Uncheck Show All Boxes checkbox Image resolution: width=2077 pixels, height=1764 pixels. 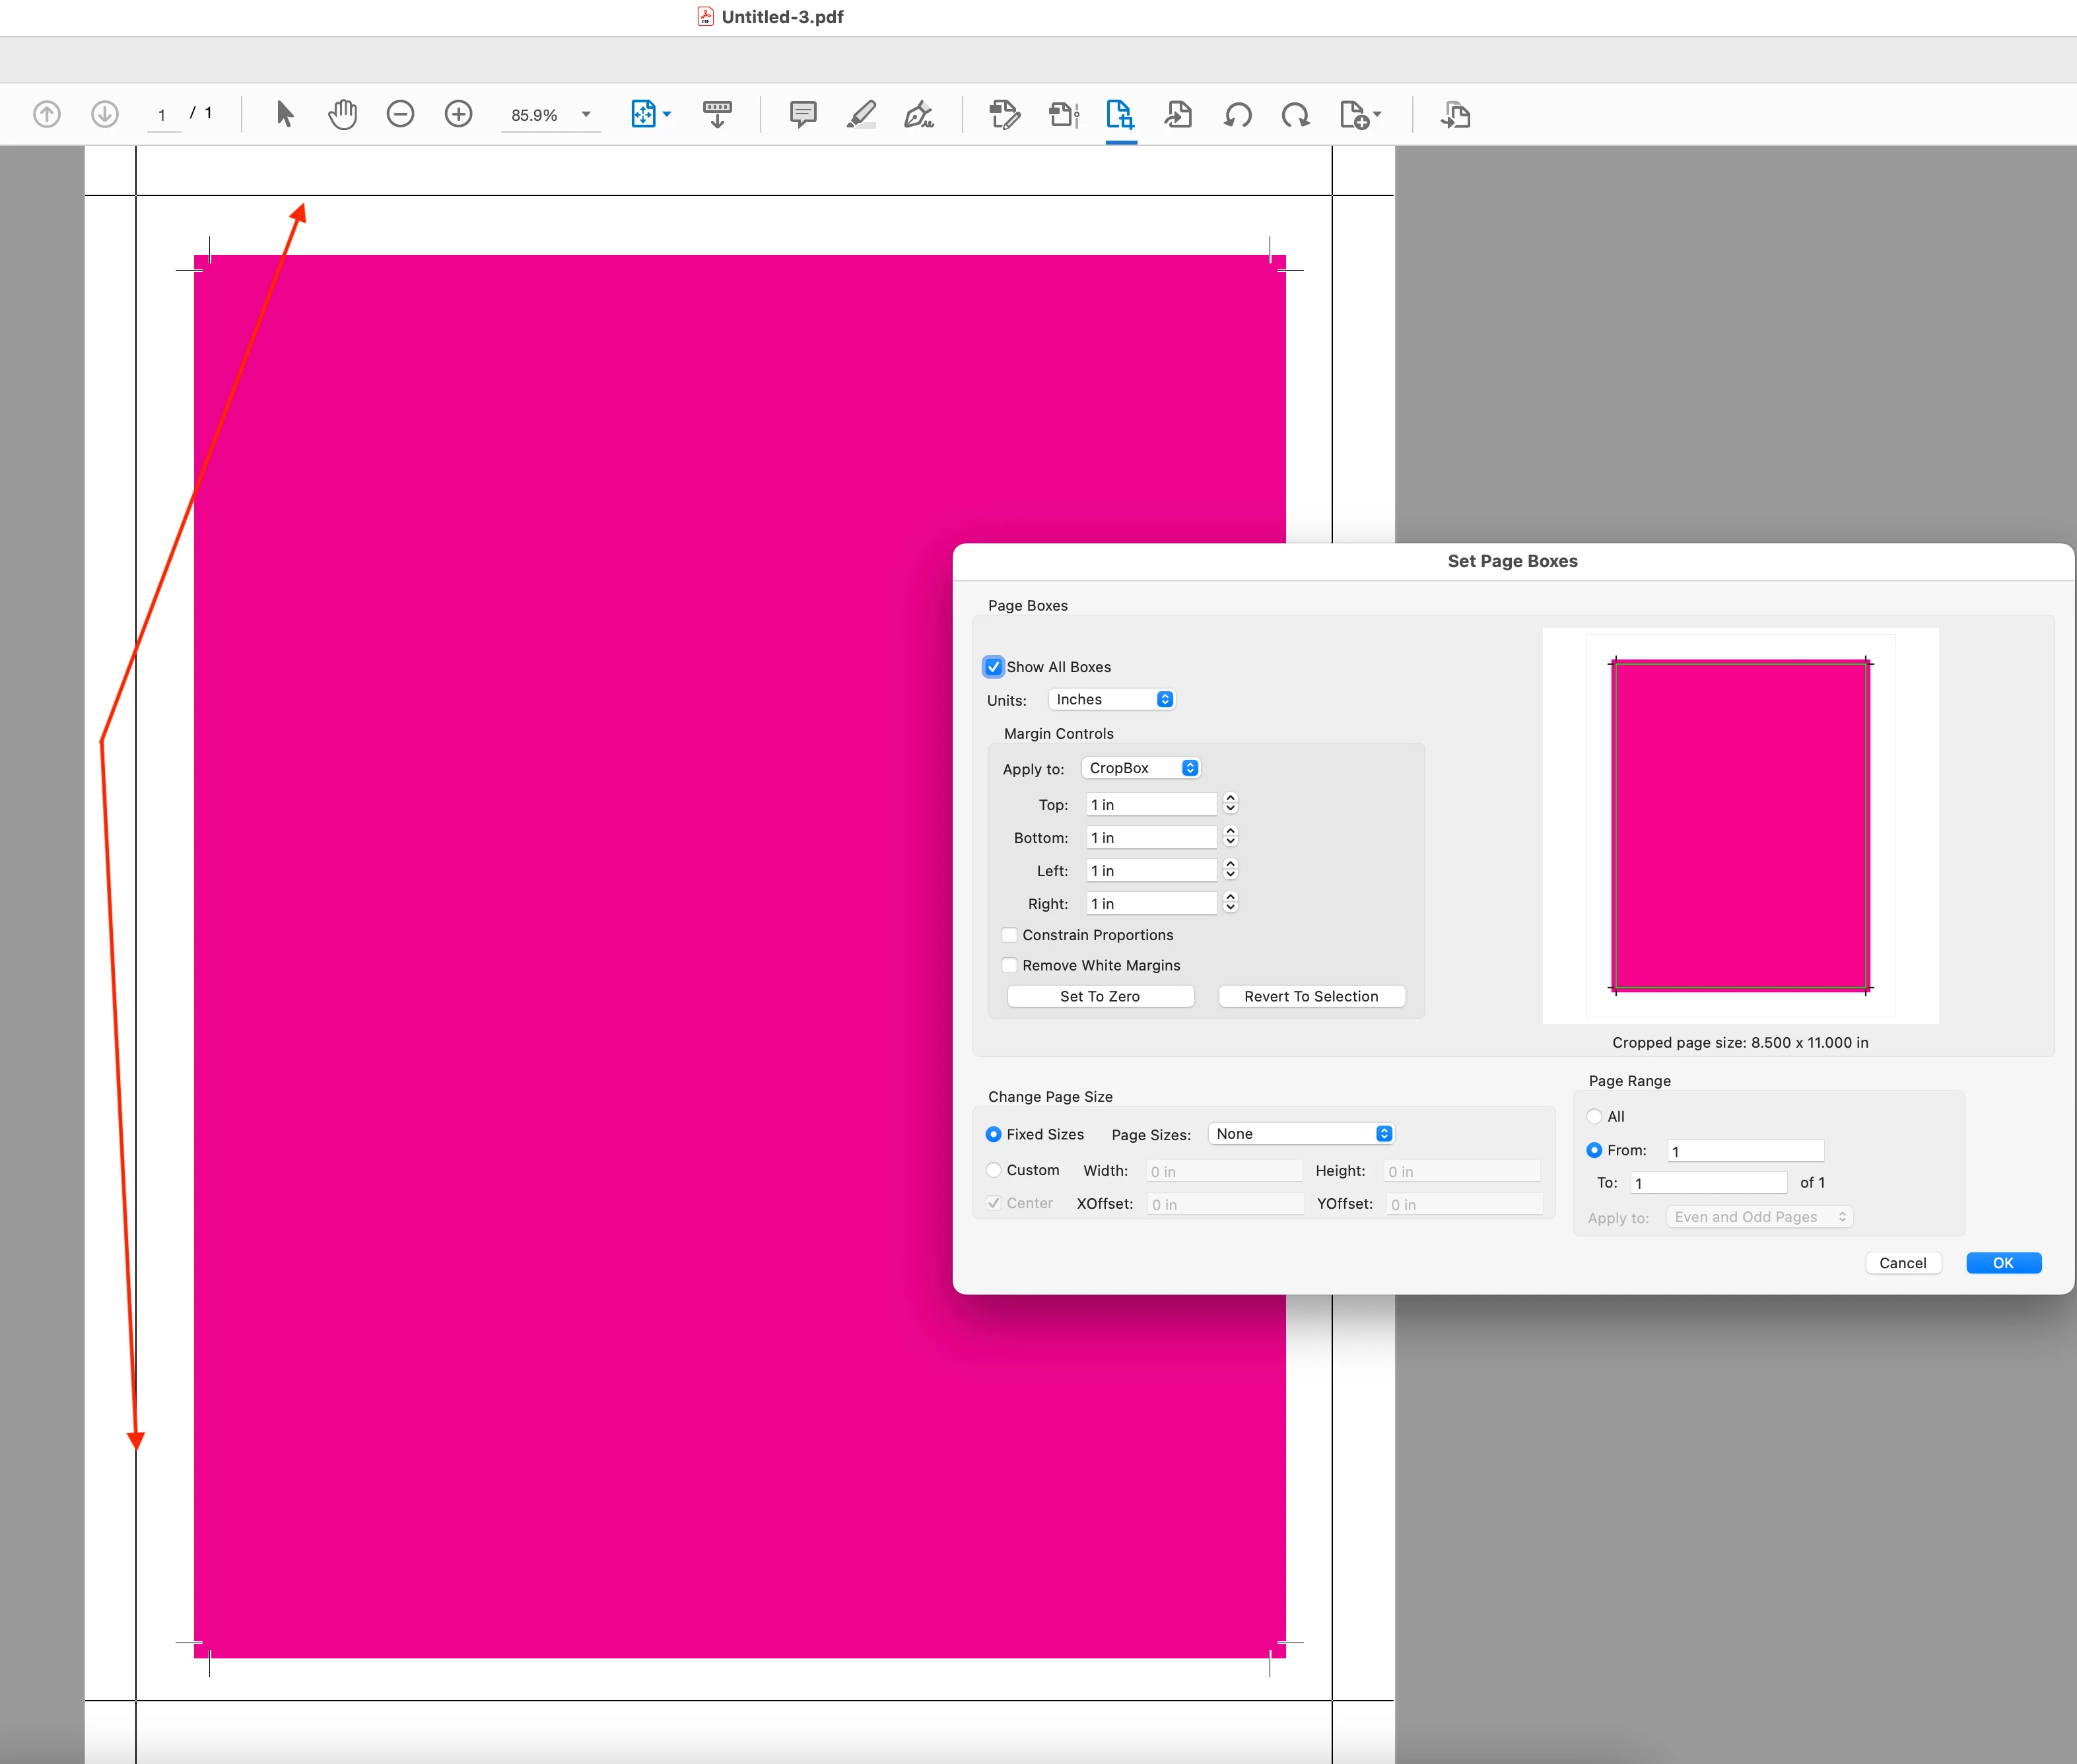tap(993, 667)
